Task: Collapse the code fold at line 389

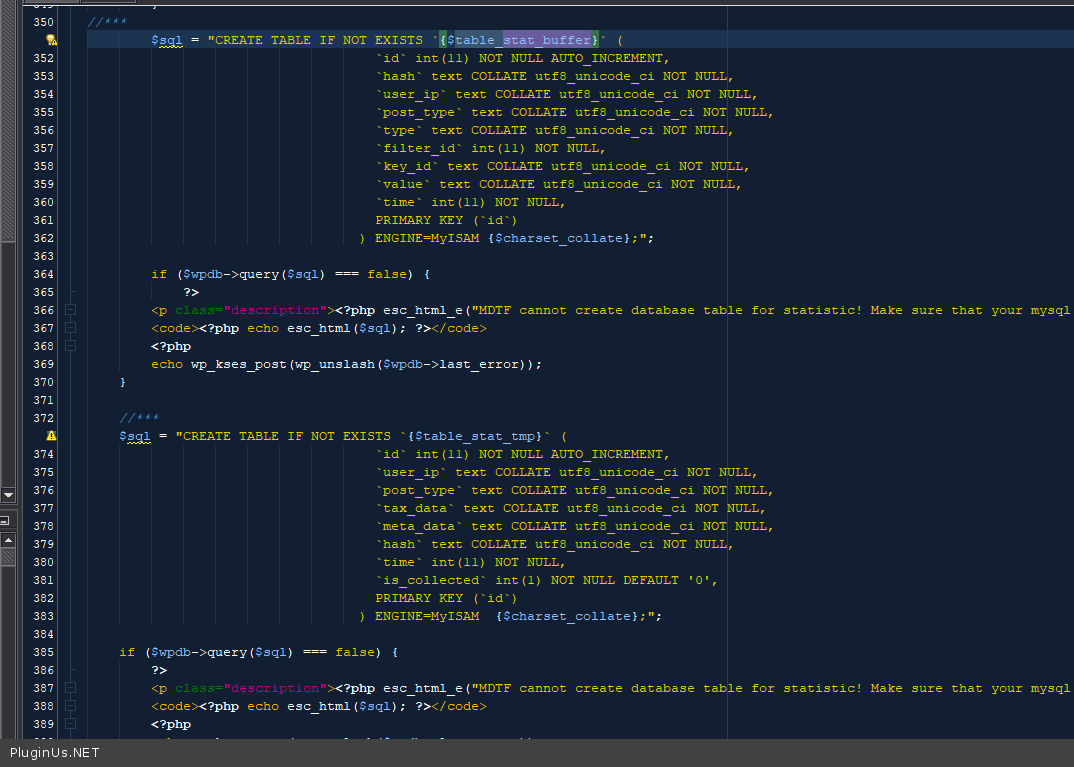Action: coord(70,724)
